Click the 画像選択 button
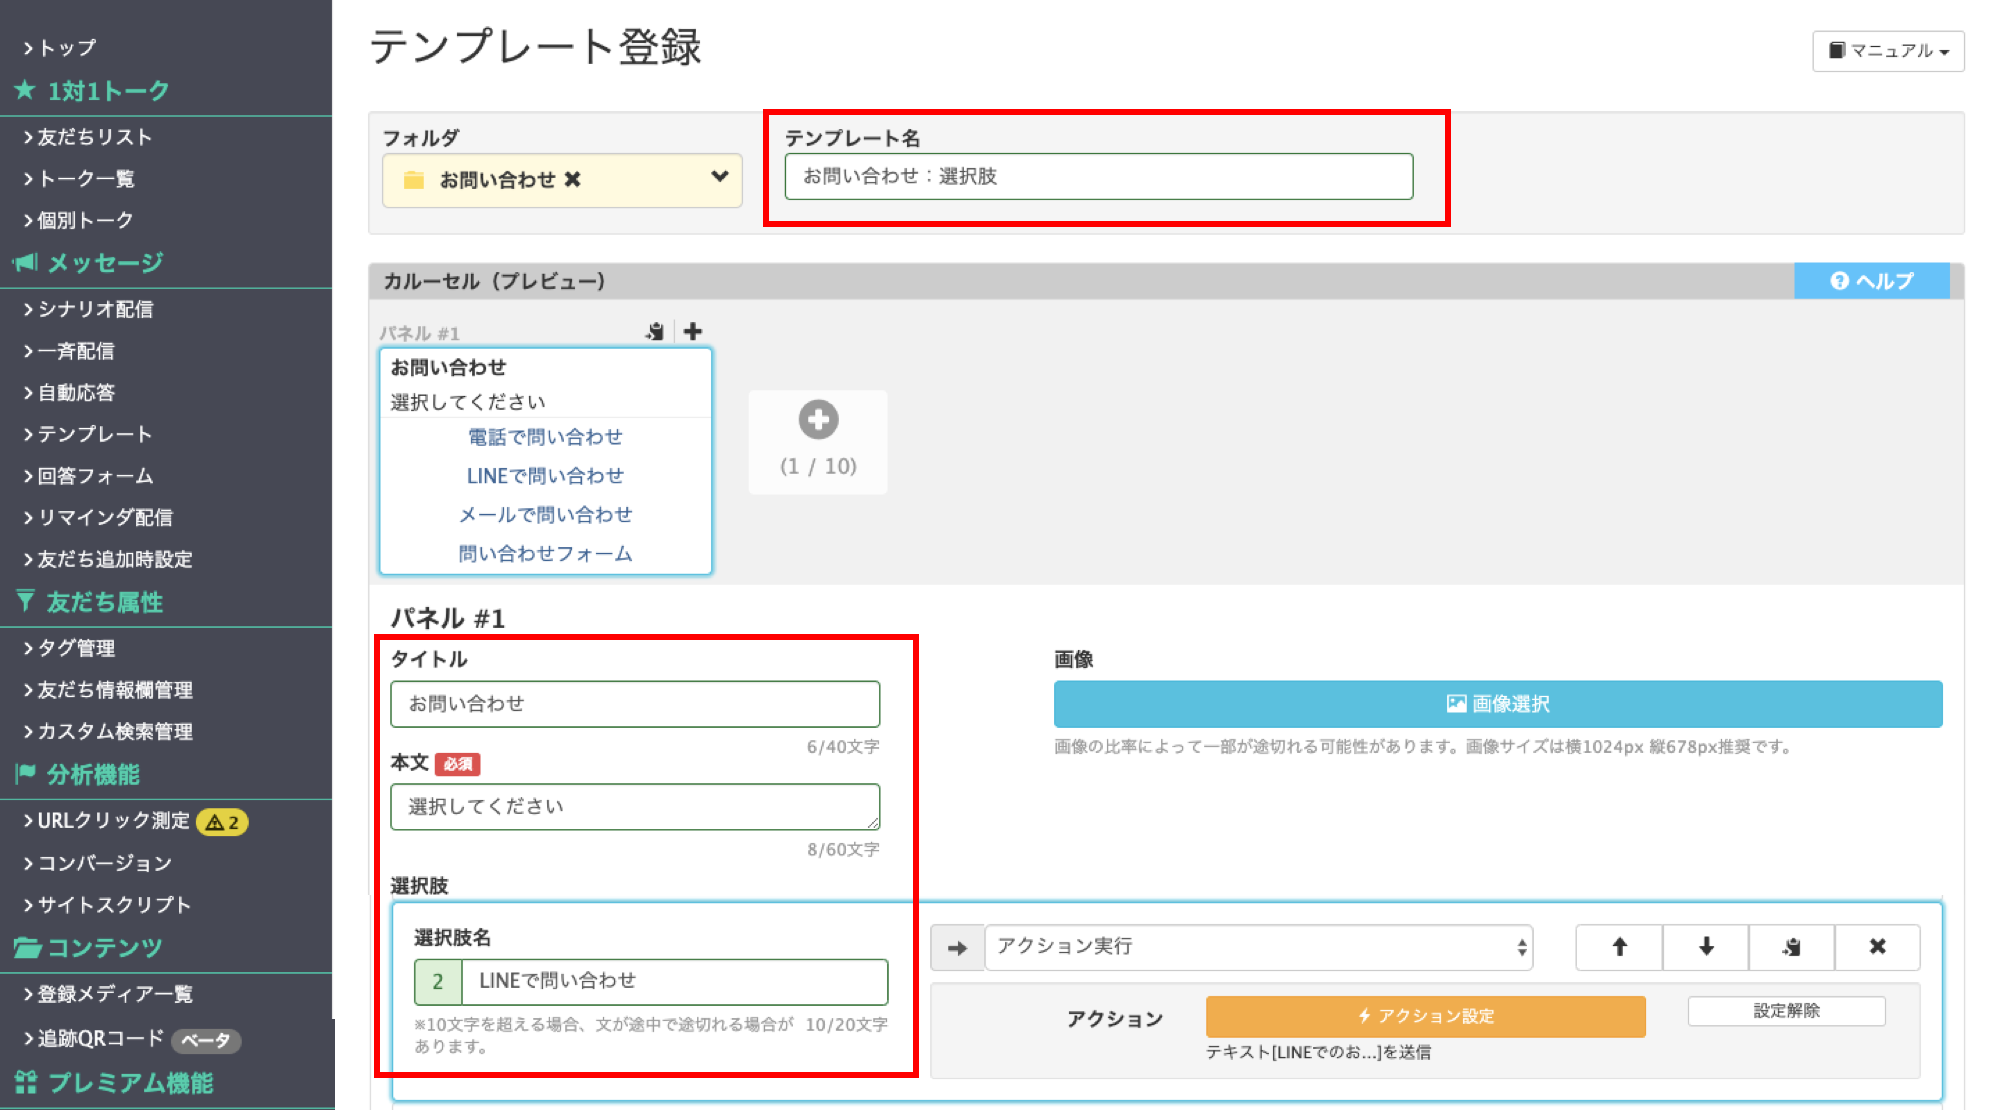The height and width of the screenshot is (1110, 1999). 1498,704
